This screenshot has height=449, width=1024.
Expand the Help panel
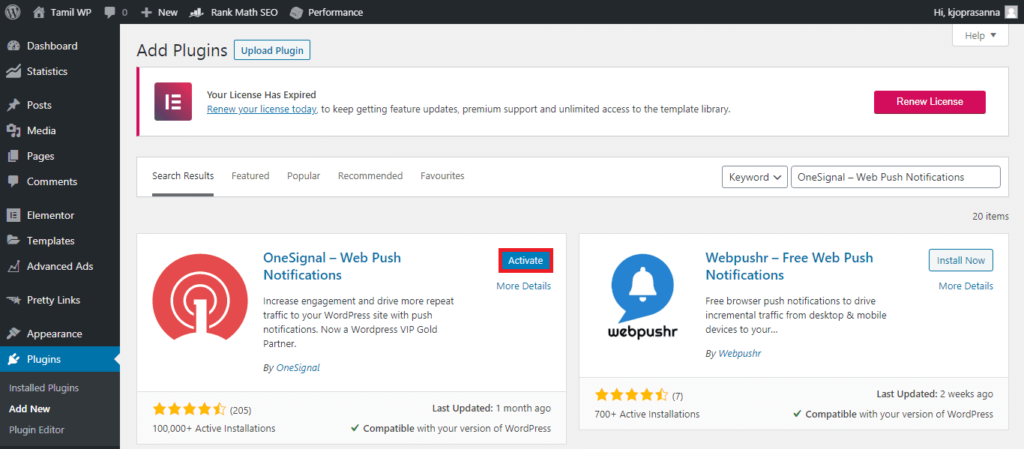[x=980, y=36]
